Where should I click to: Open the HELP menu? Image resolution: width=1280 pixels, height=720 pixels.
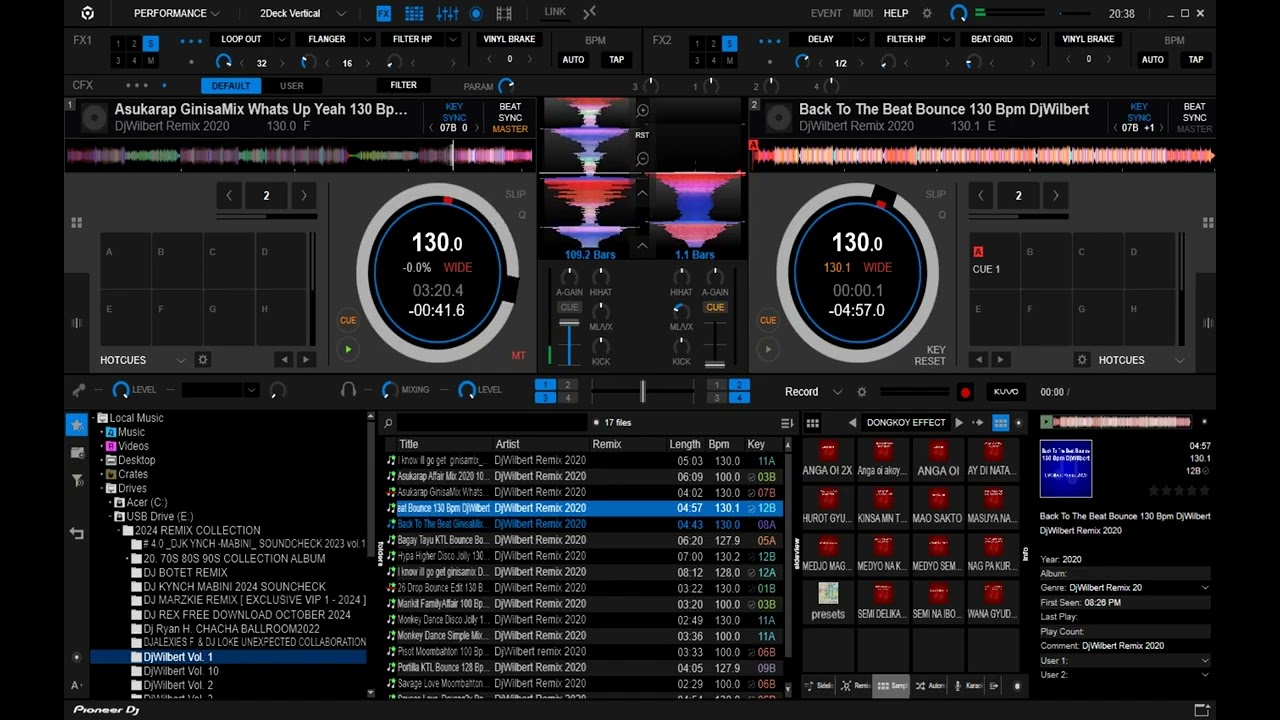[x=896, y=13]
